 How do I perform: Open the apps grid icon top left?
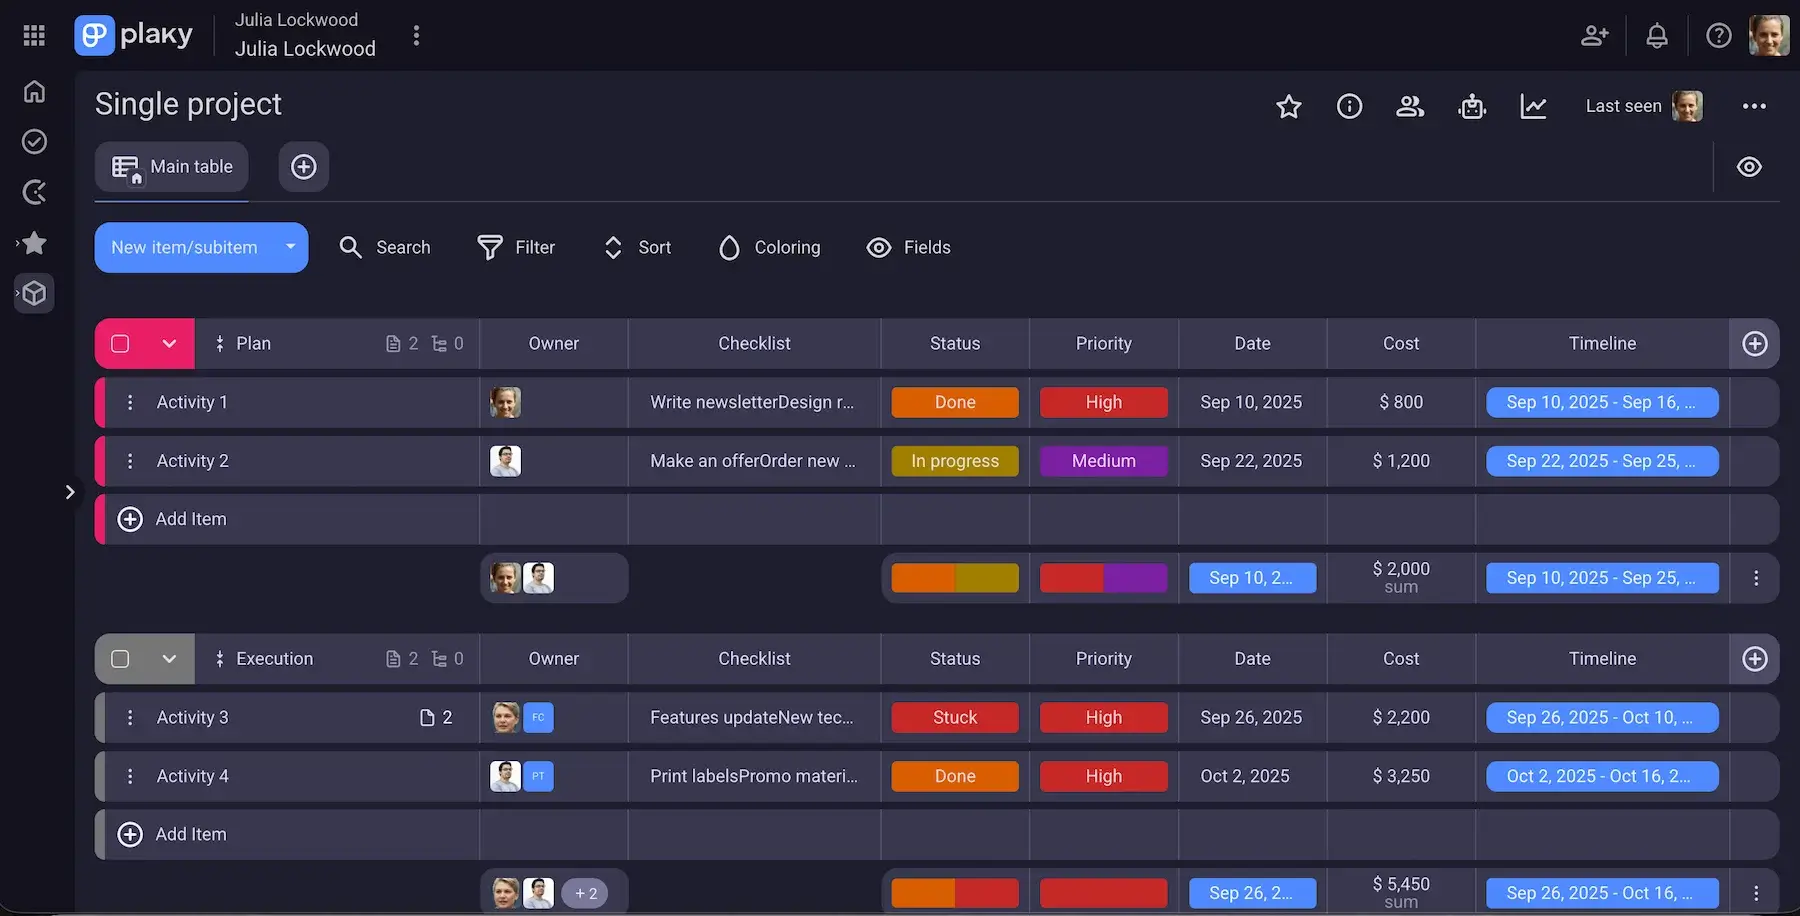(x=33, y=35)
